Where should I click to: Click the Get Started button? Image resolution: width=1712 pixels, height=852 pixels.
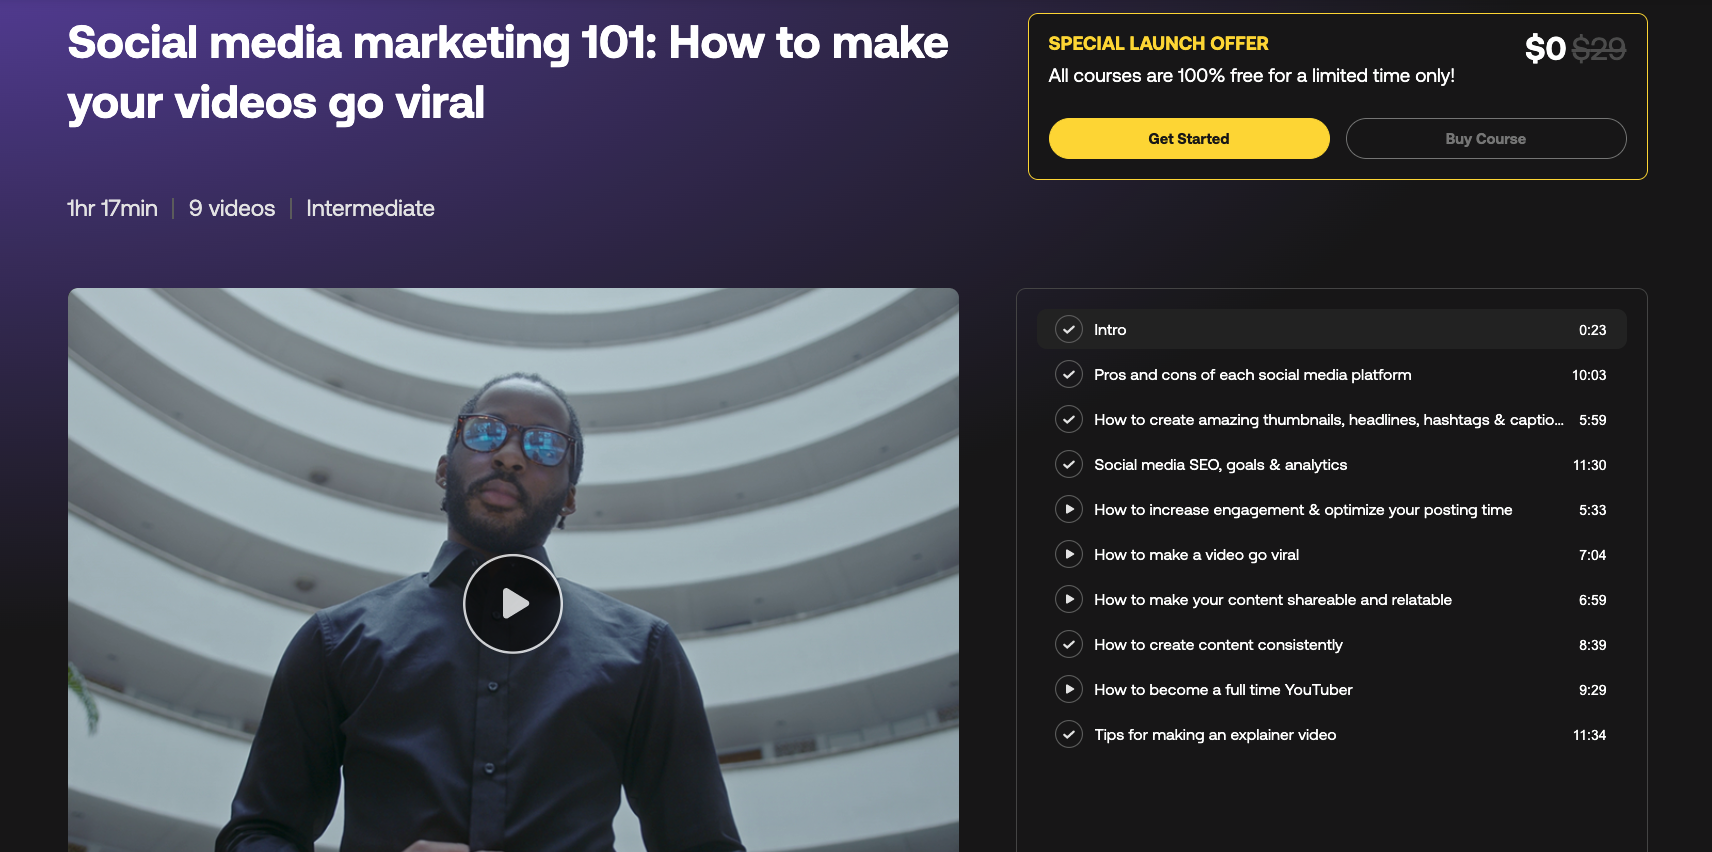click(1189, 139)
